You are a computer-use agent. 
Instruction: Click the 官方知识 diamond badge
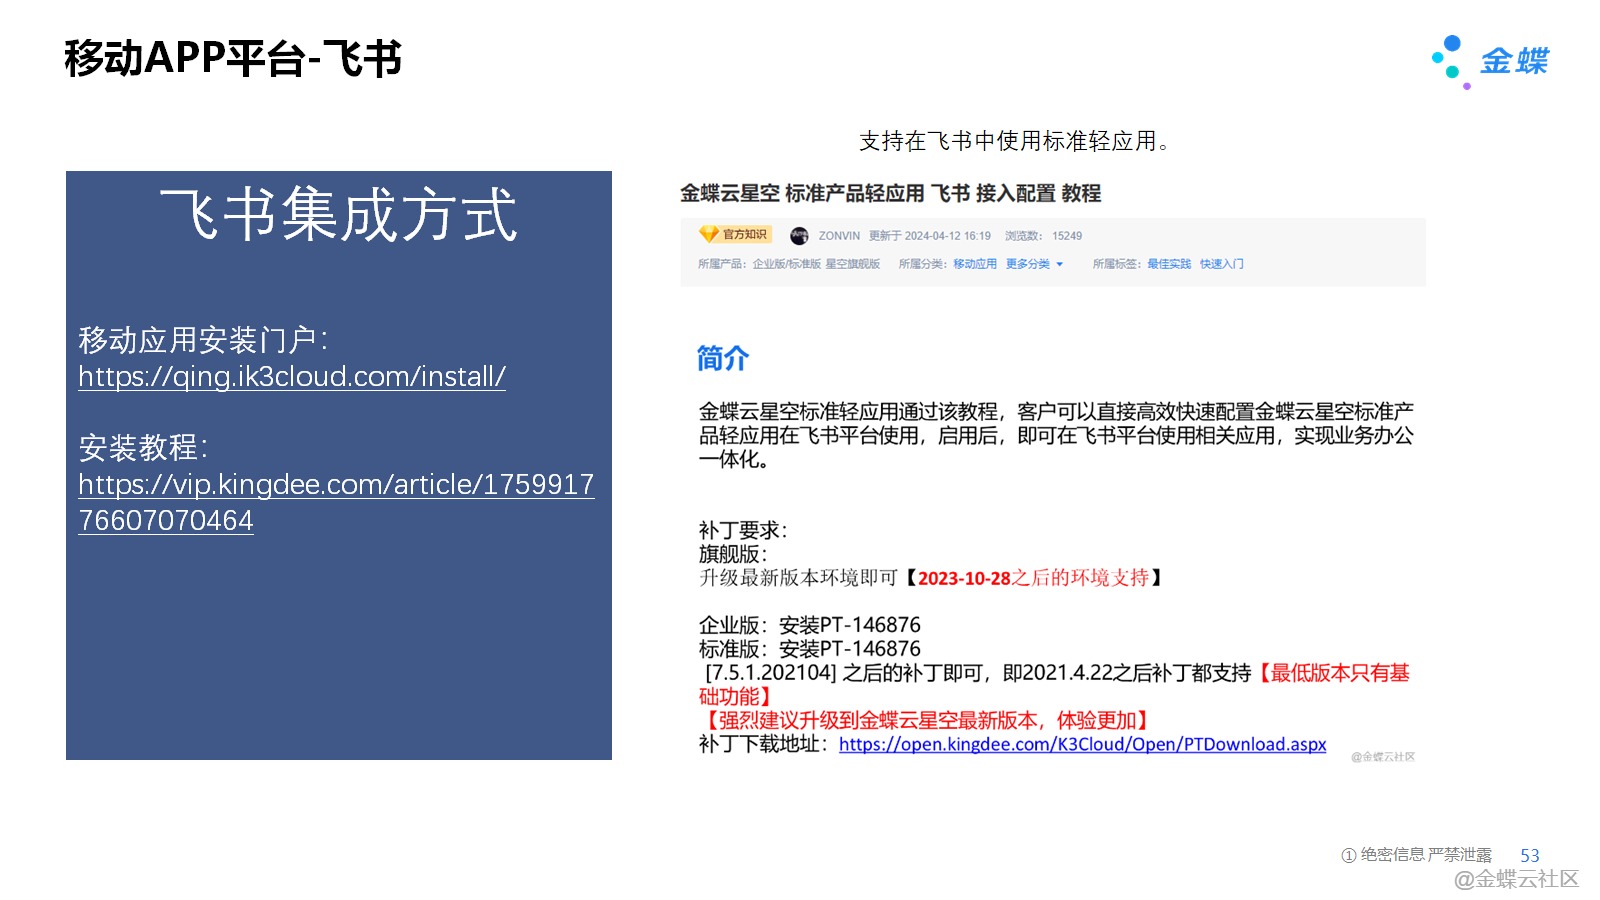[734, 235]
